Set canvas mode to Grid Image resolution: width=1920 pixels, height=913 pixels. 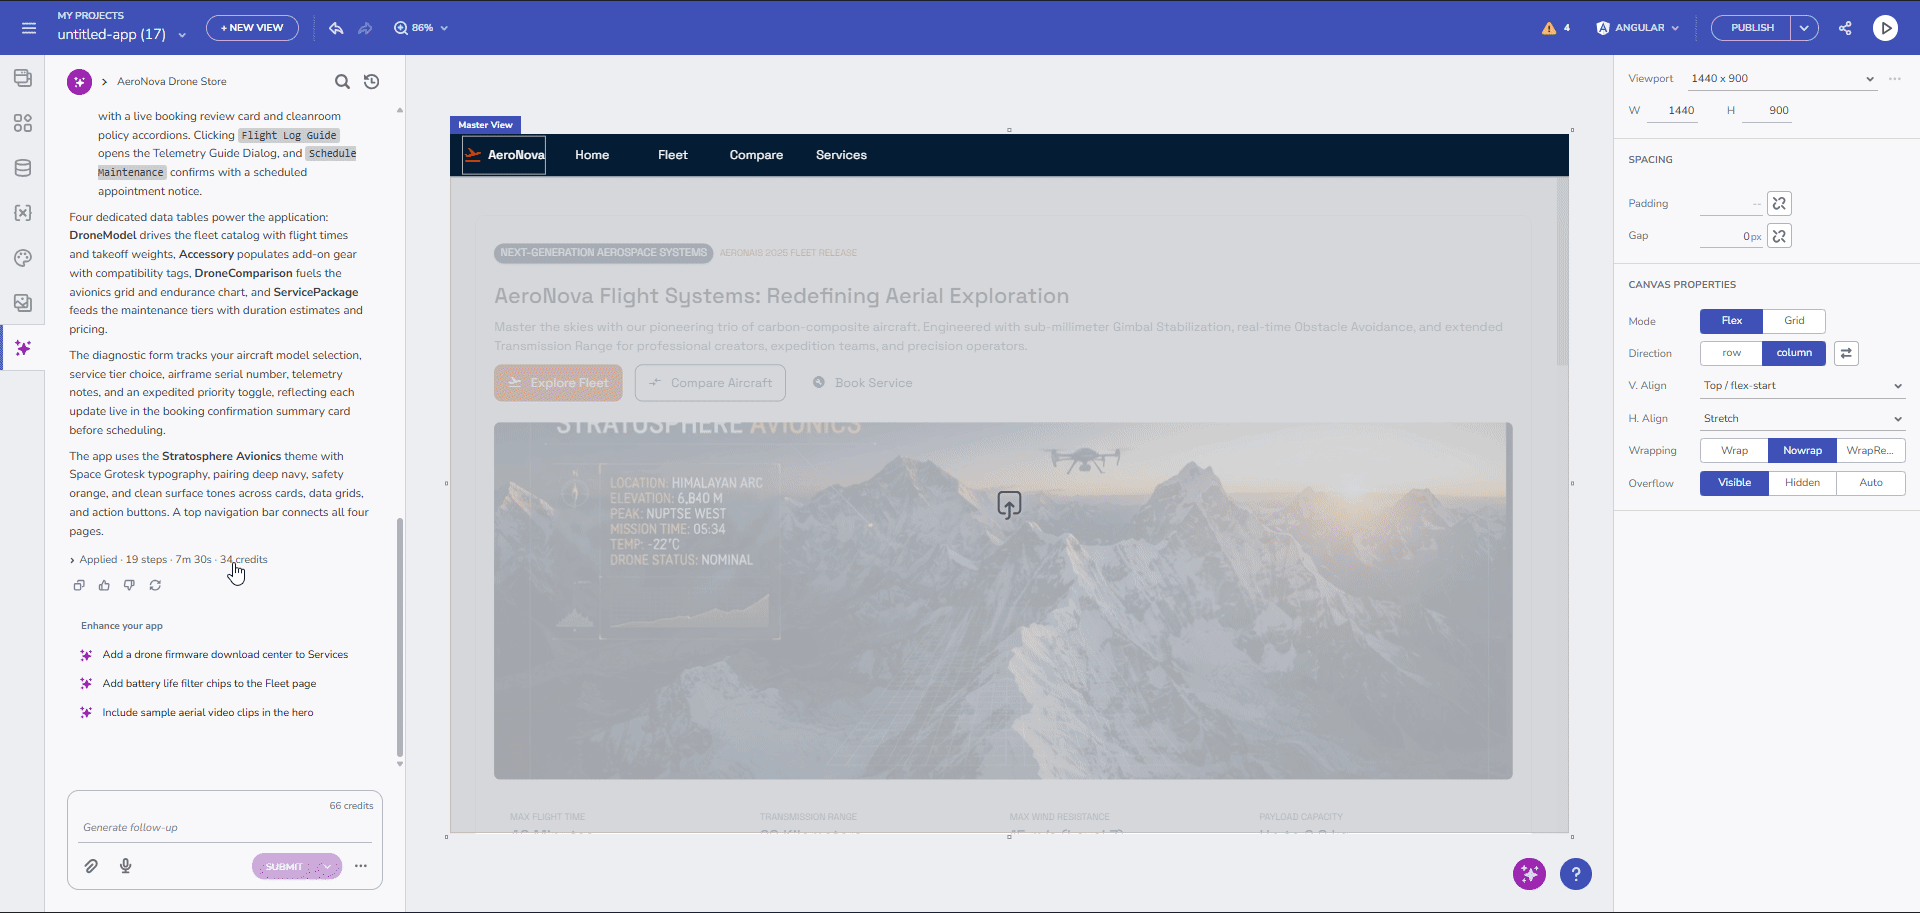tap(1794, 321)
